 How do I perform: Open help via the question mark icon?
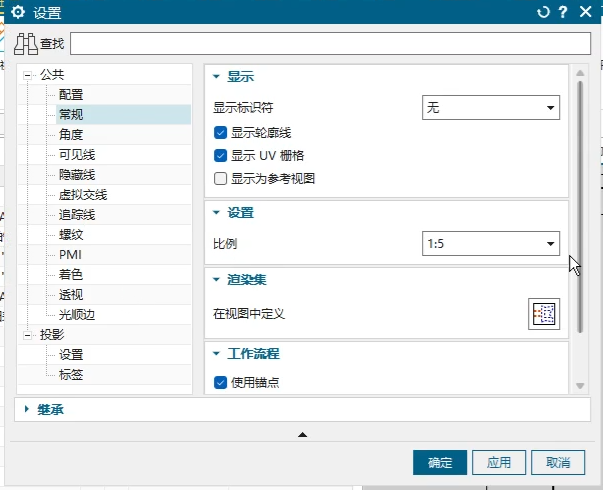(x=563, y=12)
